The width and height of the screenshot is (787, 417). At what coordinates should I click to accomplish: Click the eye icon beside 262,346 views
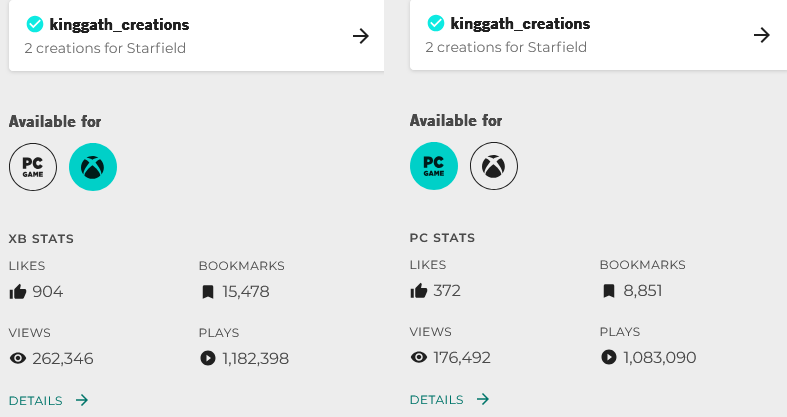point(18,358)
